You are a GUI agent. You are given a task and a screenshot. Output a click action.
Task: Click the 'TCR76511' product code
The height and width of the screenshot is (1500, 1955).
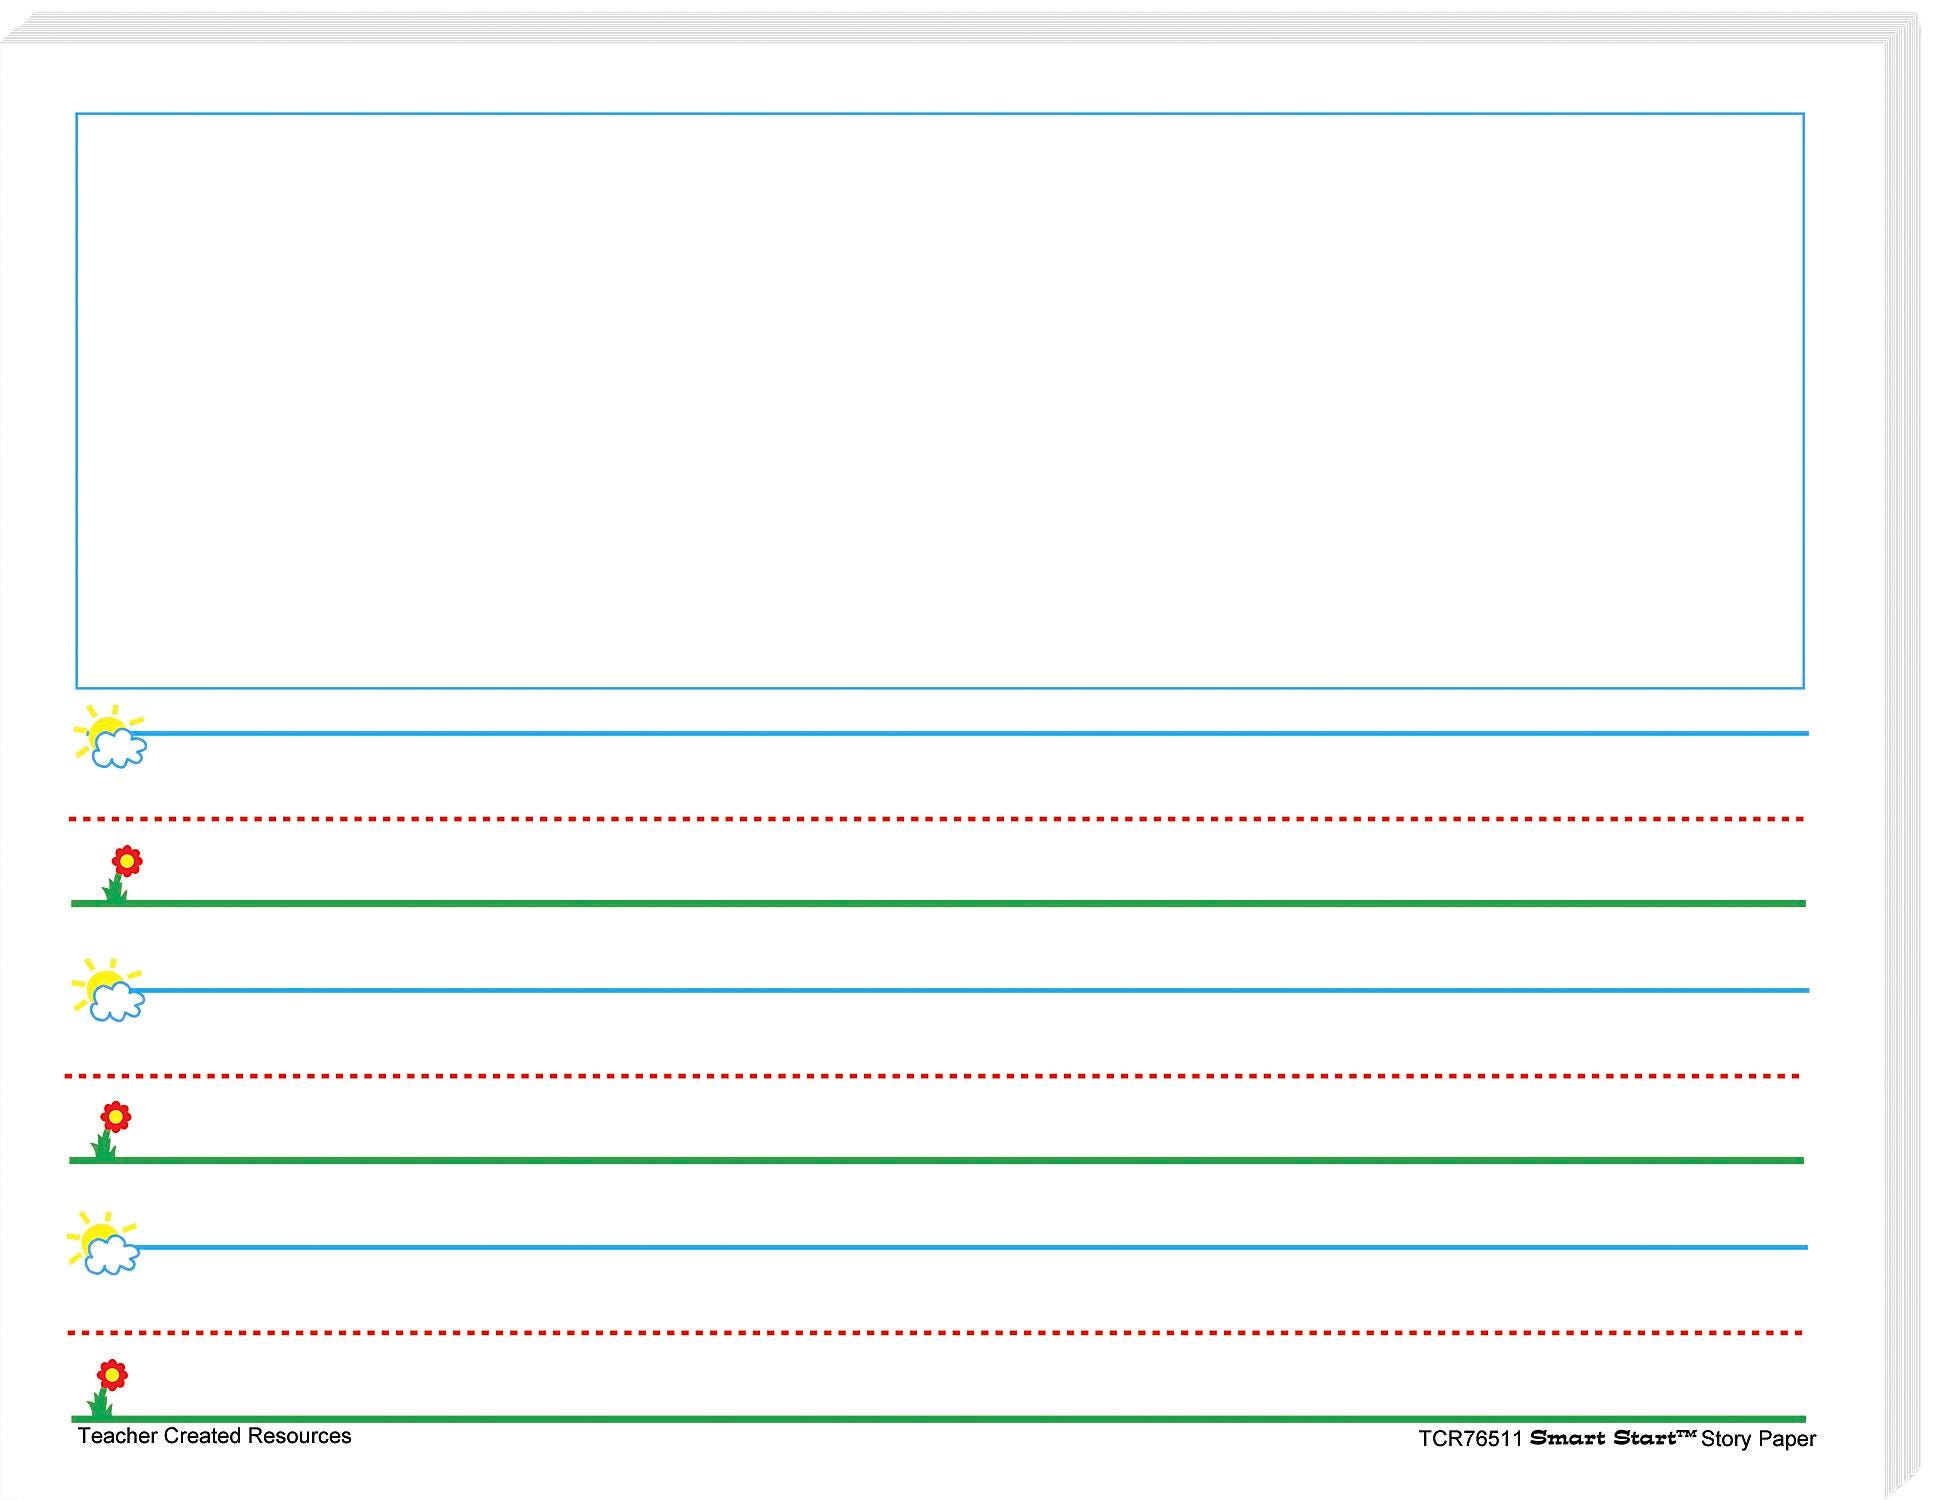tap(1469, 1439)
